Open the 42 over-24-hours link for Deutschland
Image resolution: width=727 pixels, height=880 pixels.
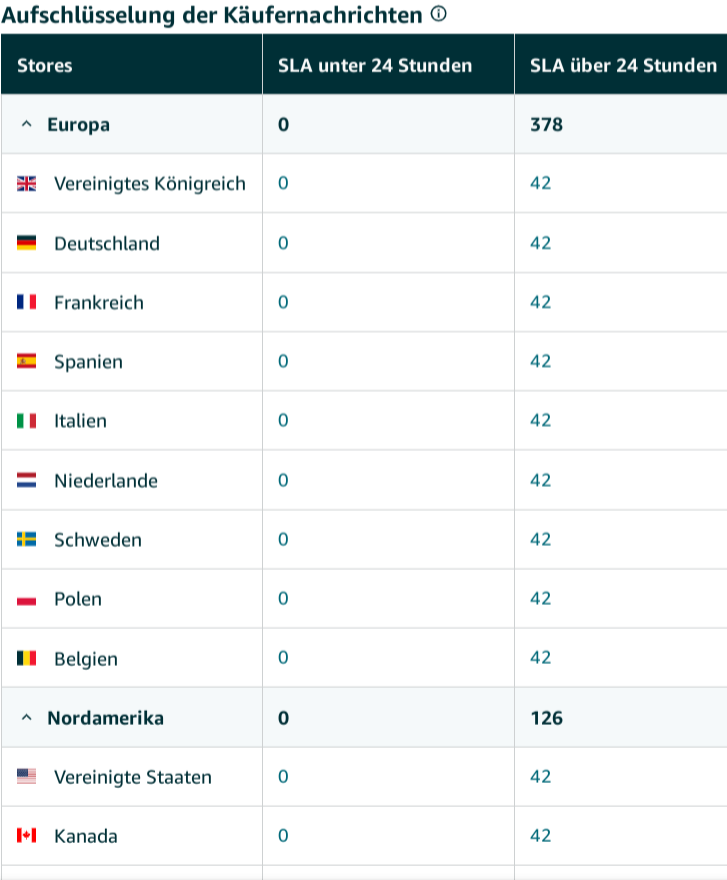[x=541, y=243]
